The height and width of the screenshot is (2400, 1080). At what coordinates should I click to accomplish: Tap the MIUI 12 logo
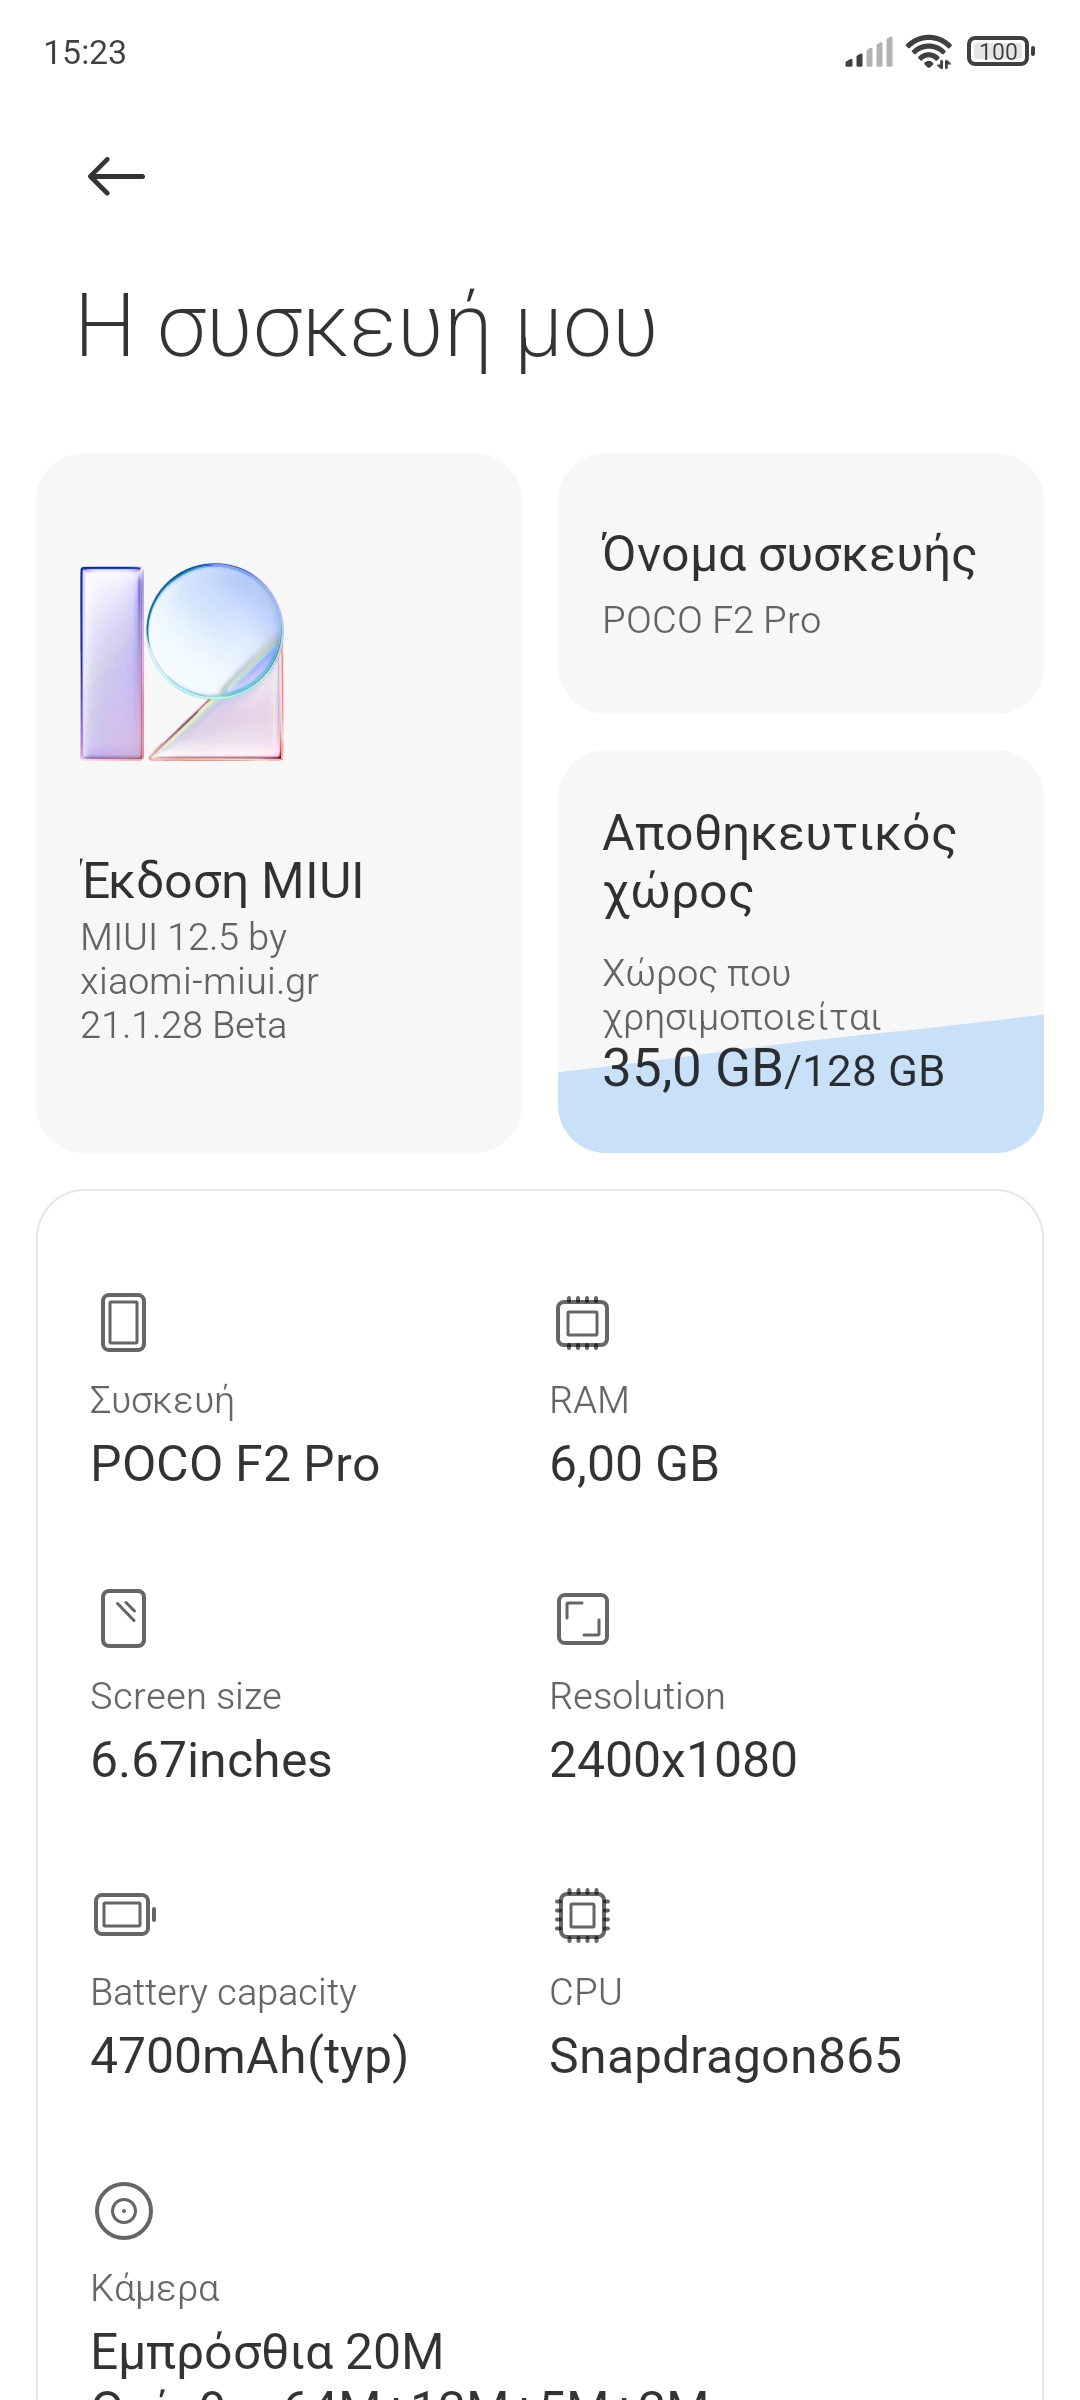click(182, 662)
